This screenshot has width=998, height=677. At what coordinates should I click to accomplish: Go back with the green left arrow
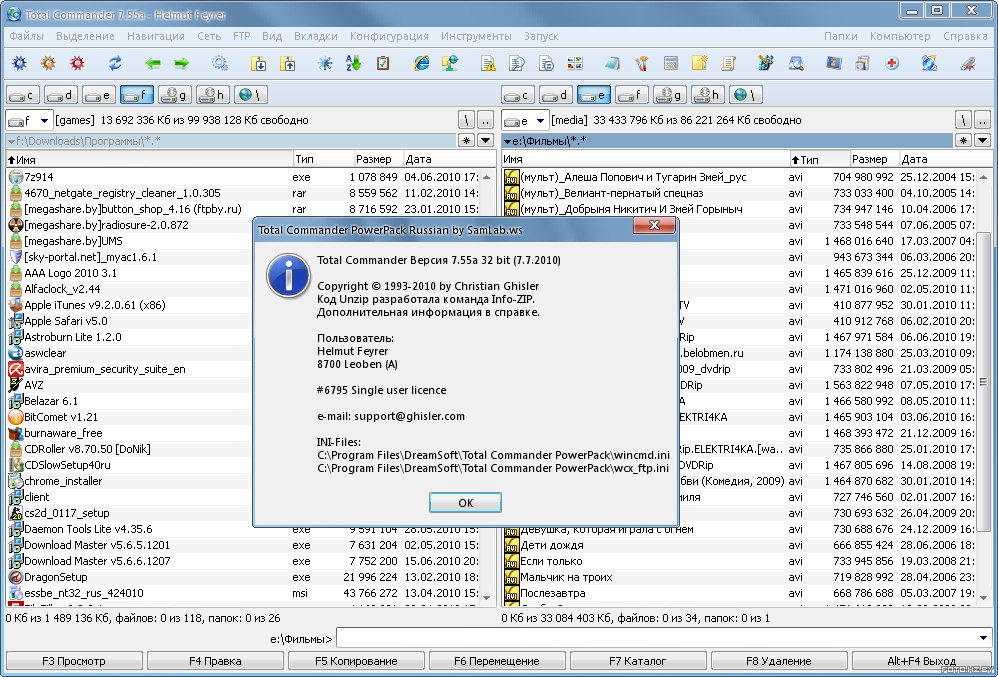[153, 63]
